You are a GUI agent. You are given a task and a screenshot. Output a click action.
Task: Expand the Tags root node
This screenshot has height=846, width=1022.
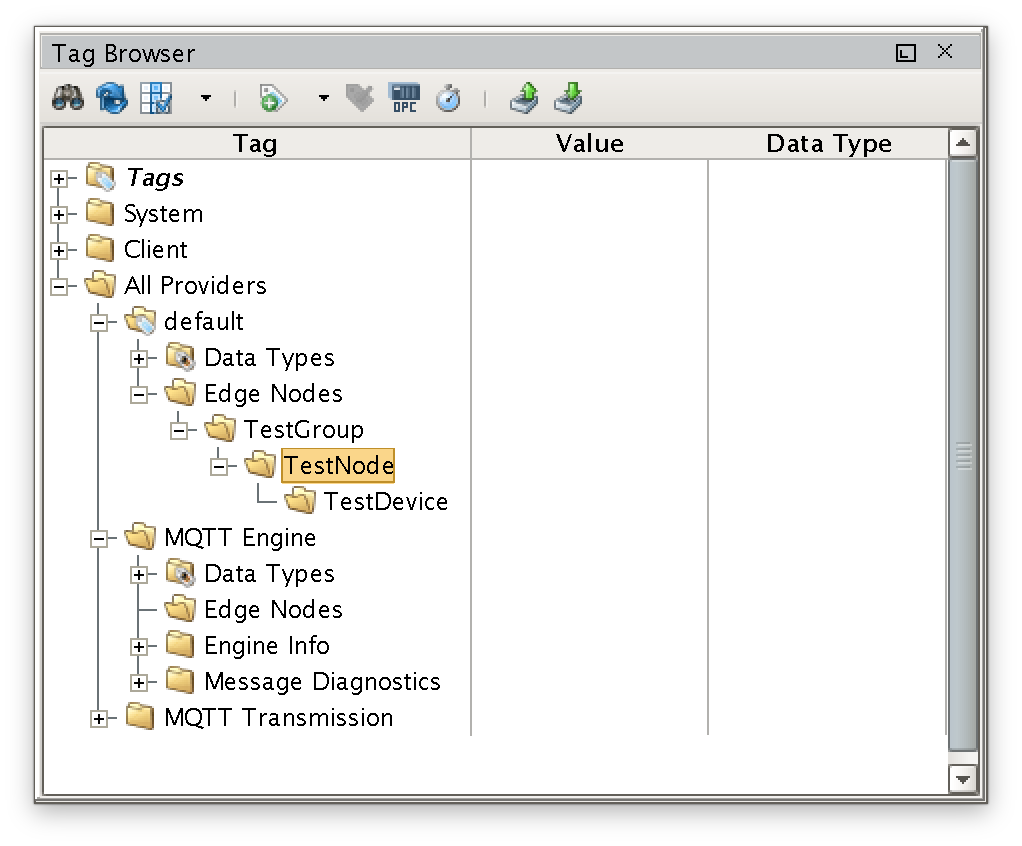point(59,179)
